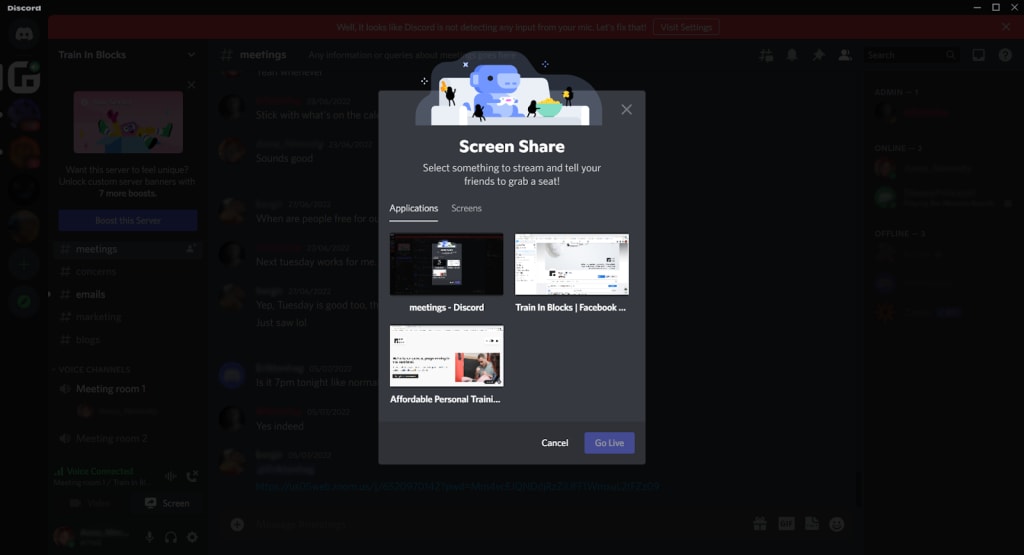This screenshot has width=1024, height=555.
Task: Click Add a Server plus icon
Action: 24,264
